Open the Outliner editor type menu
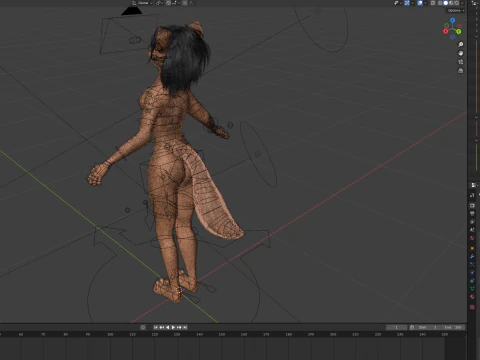This screenshot has width=480, height=360. point(475,3)
